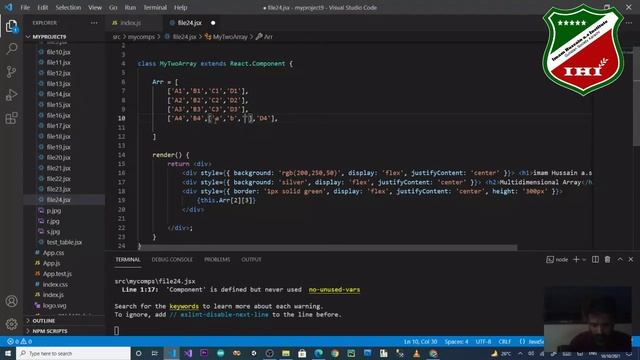This screenshot has height=360, width=640.
Task: Click Explorer's more actions ellipsis
Action: pos(94,23)
